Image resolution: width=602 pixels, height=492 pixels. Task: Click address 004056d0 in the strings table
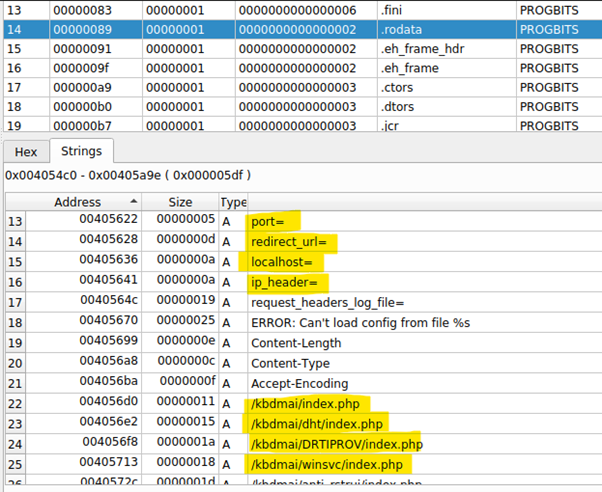pos(107,403)
